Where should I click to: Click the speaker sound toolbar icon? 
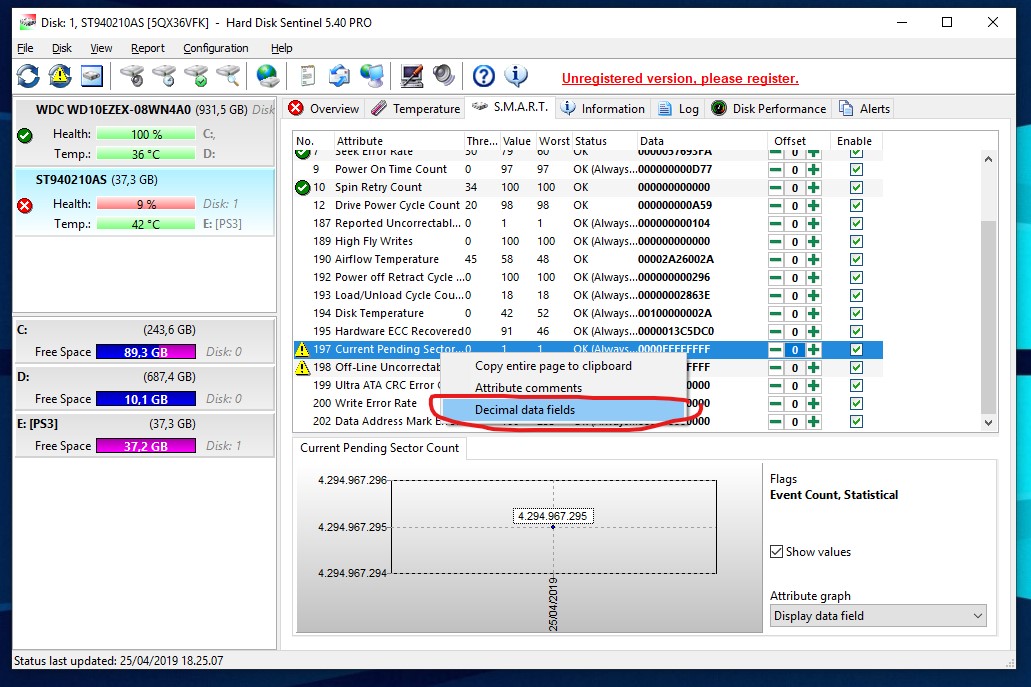444,76
